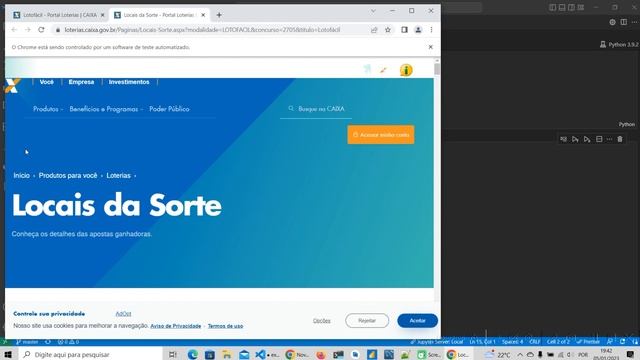This screenshot has height=360, width=640.
Task: Reload the Locais da Sorte page
Action: 41,30
